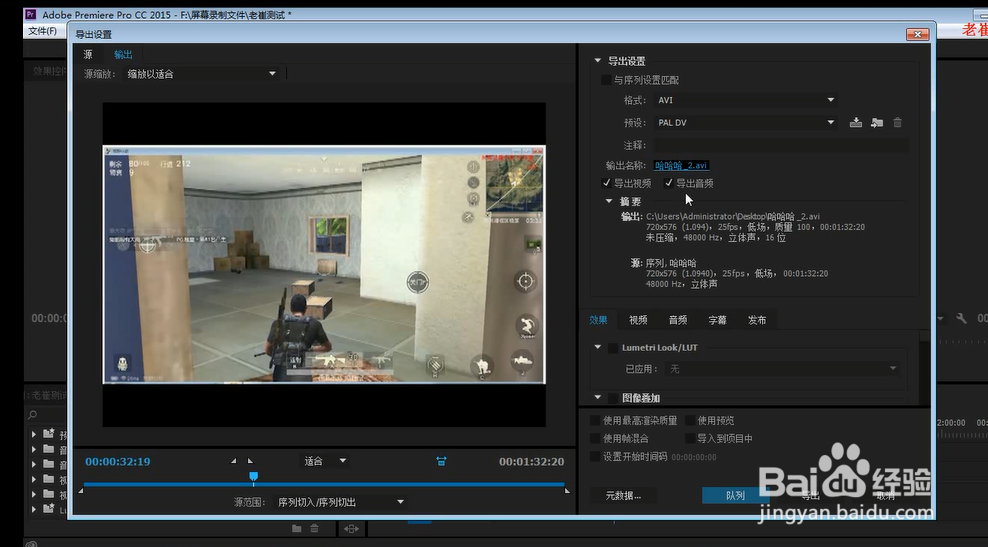The height and width of the screenshot is (547, 988).
Task: Open the 源范围 dropdown
Action: [x=340, y=502]
